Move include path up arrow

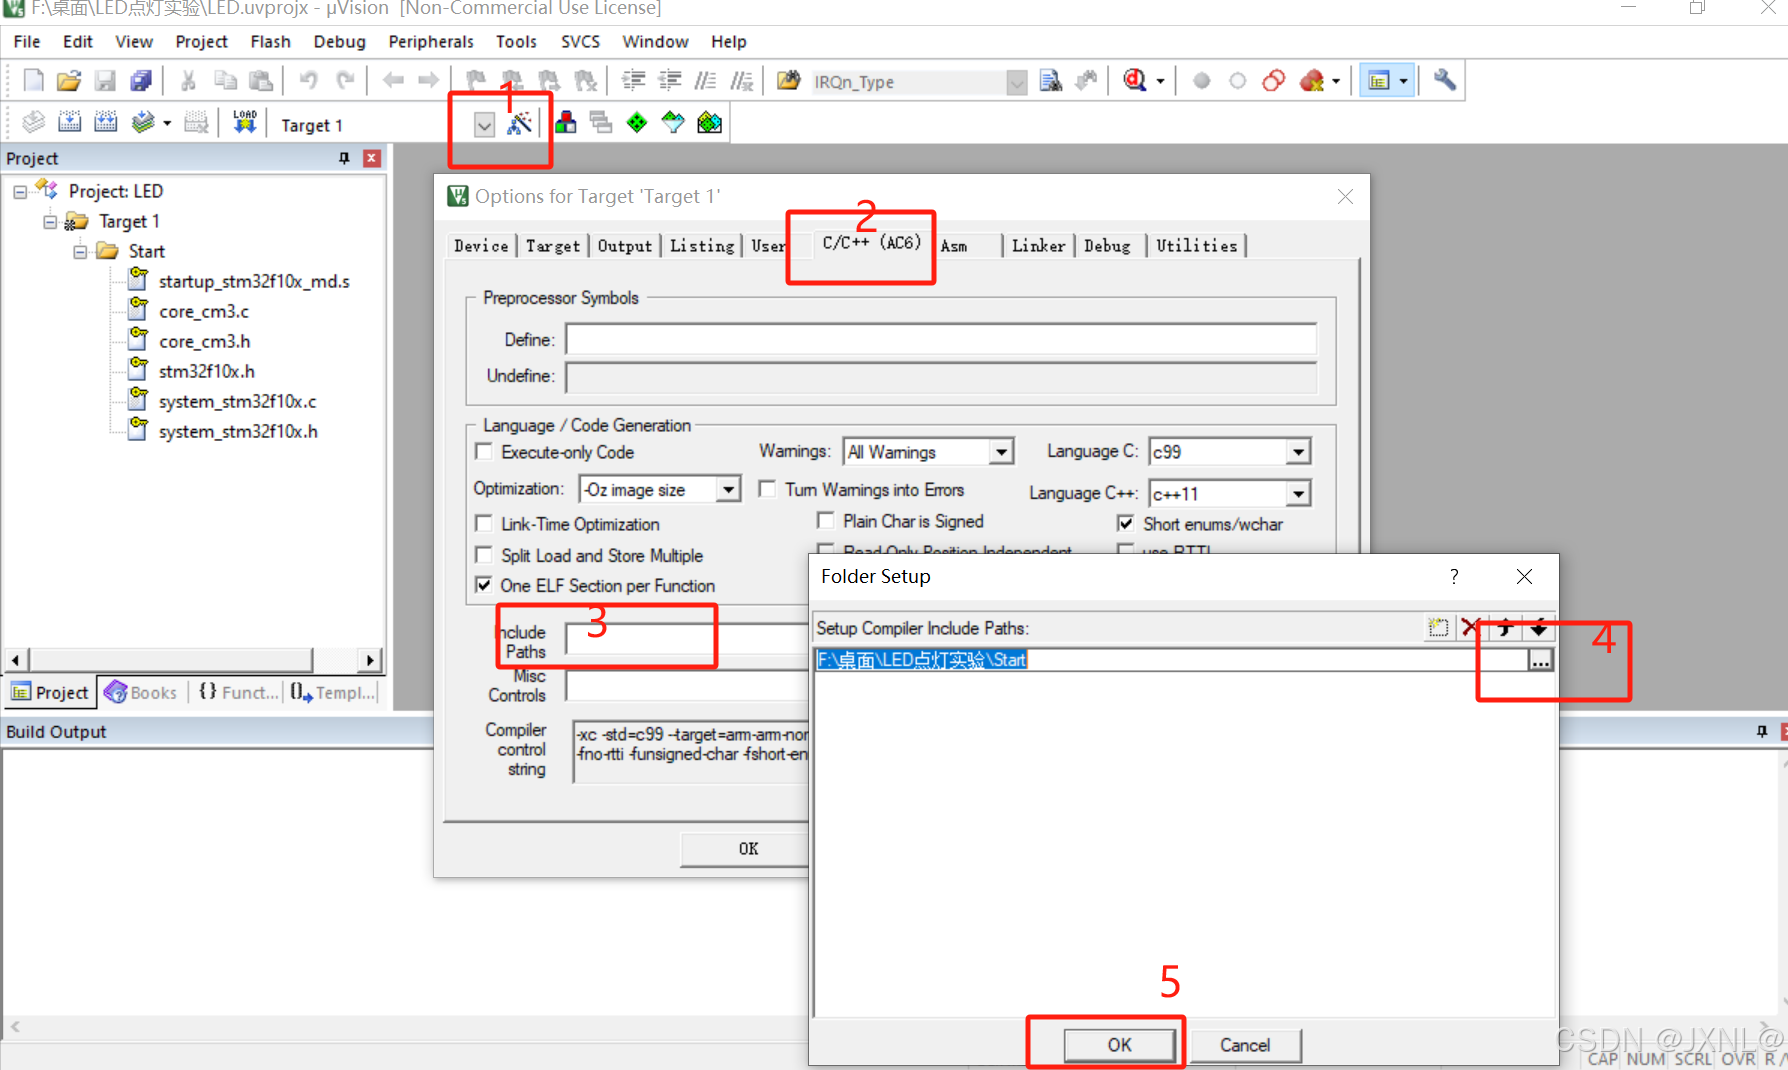point(1505,628)
